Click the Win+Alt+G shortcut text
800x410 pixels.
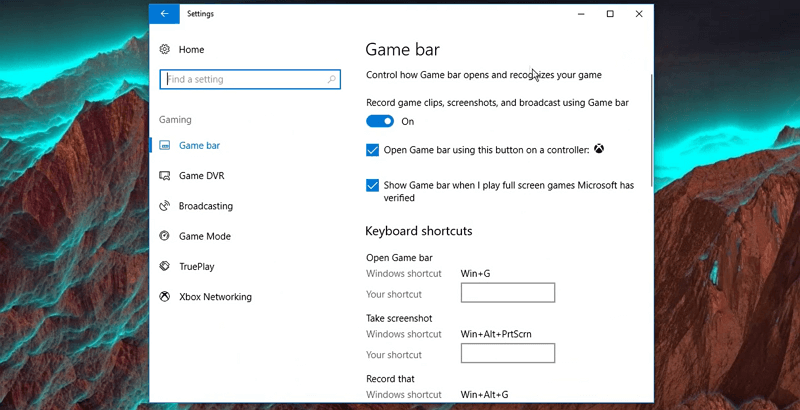click(484, 394)
